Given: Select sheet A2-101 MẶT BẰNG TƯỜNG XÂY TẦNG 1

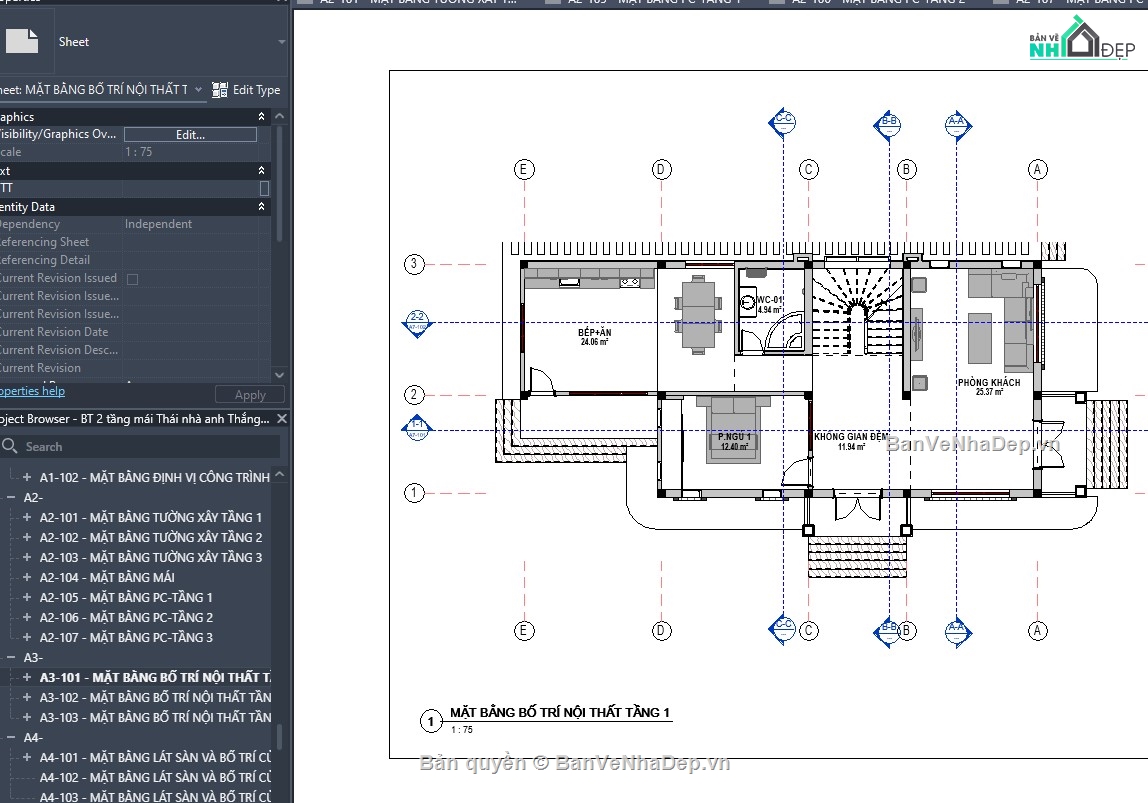Looking at the screenshot, I should click(150, 517).
